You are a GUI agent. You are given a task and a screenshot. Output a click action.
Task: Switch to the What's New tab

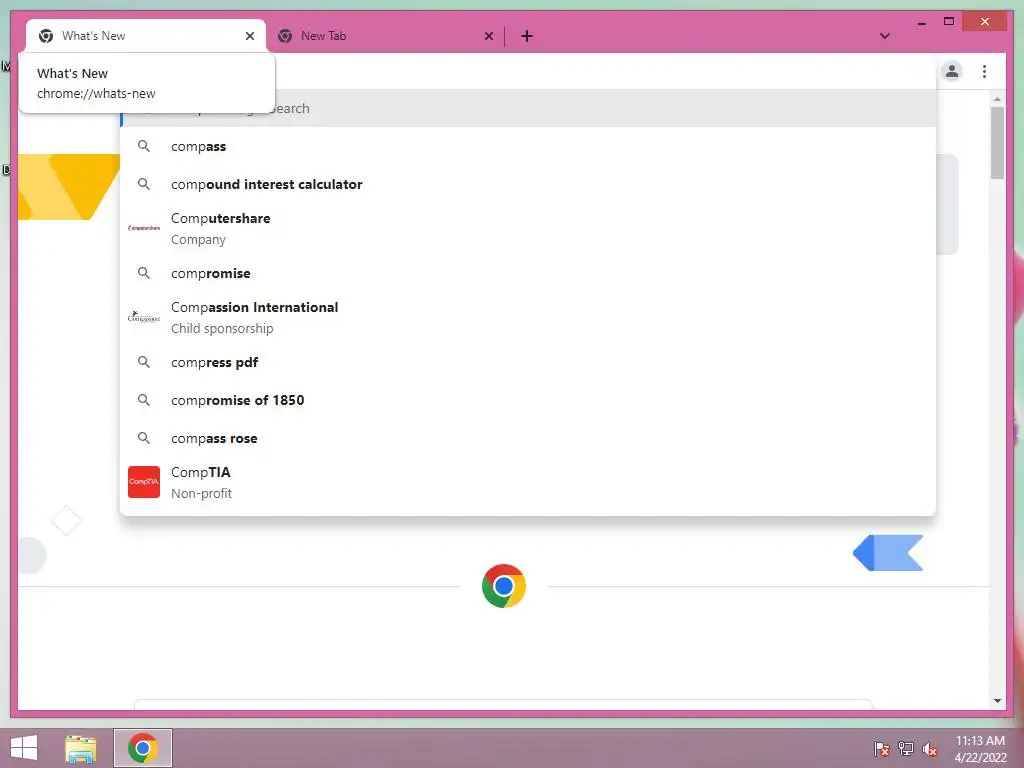145,36
